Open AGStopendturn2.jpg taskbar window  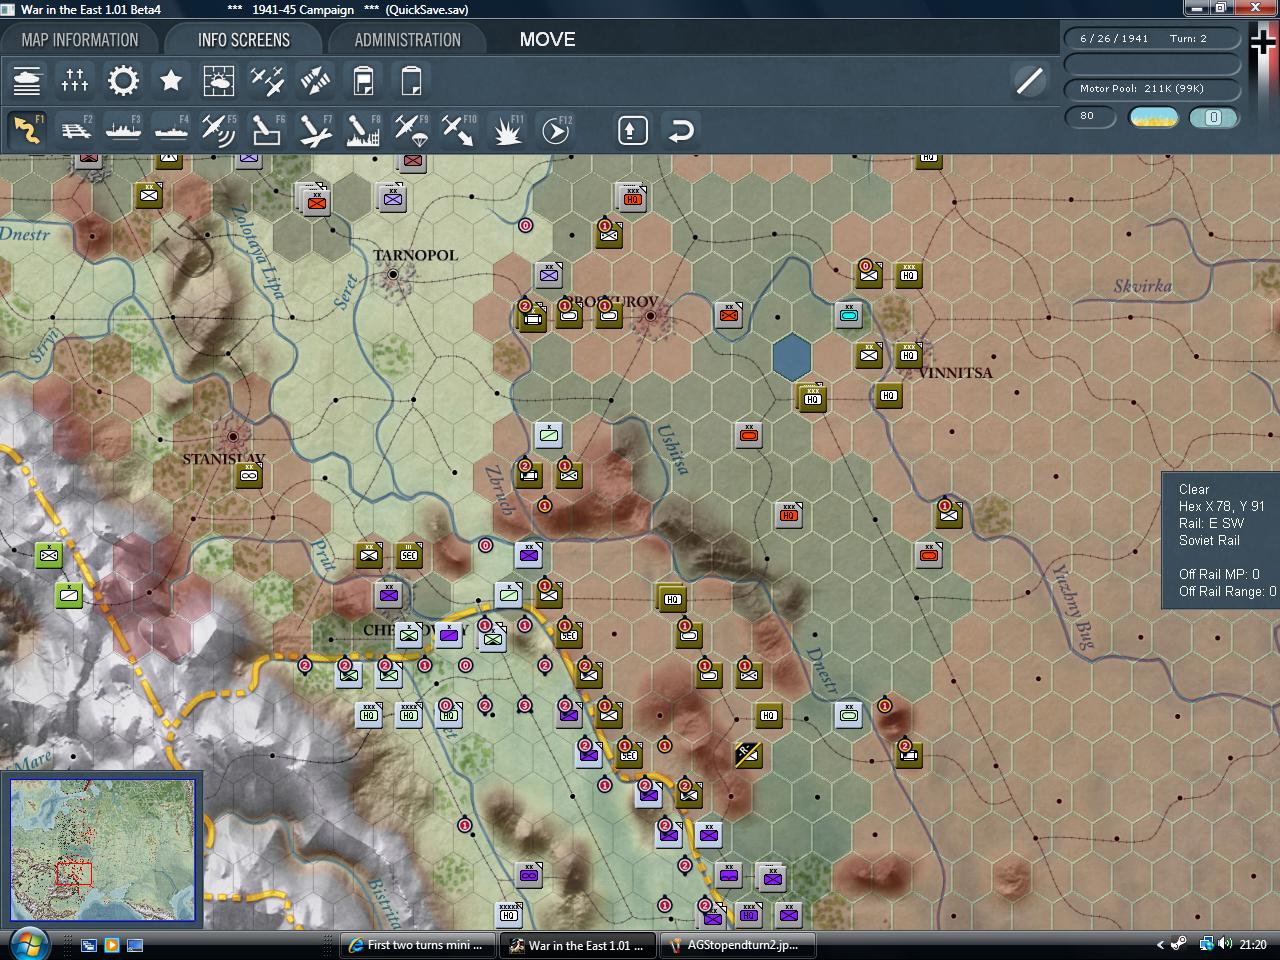point(736,945)
